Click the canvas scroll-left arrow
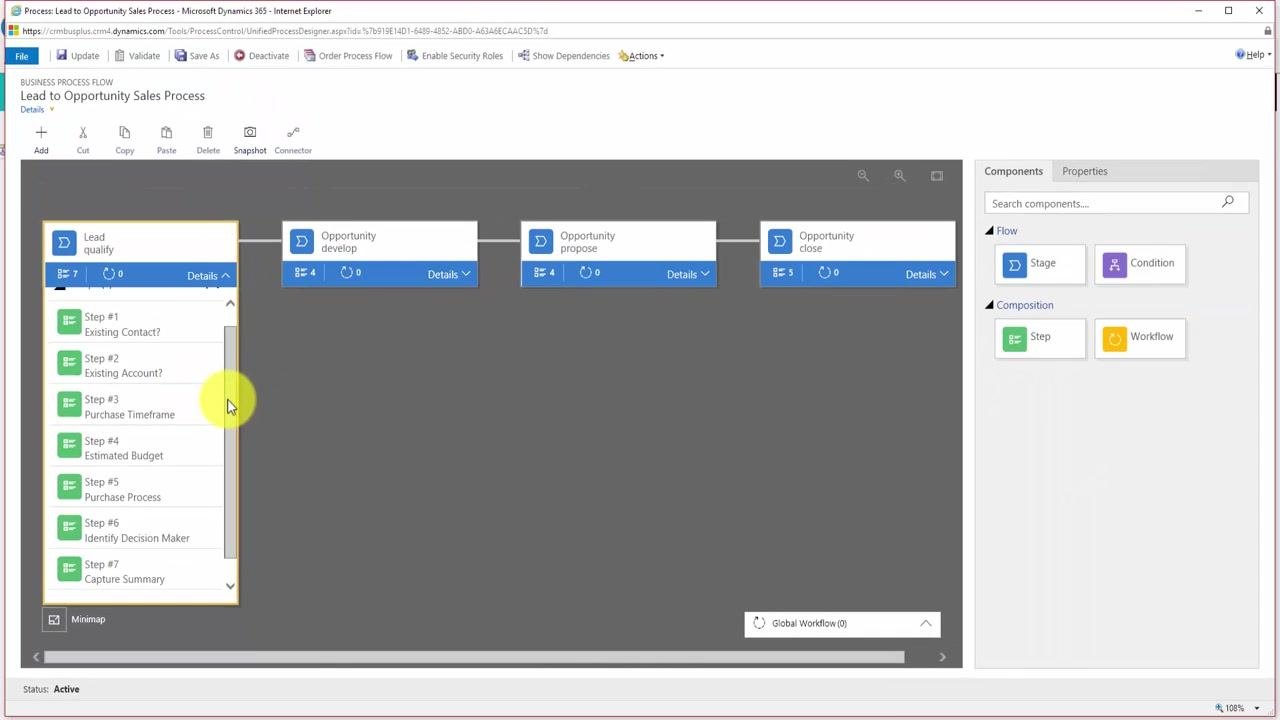 point(36,657)
